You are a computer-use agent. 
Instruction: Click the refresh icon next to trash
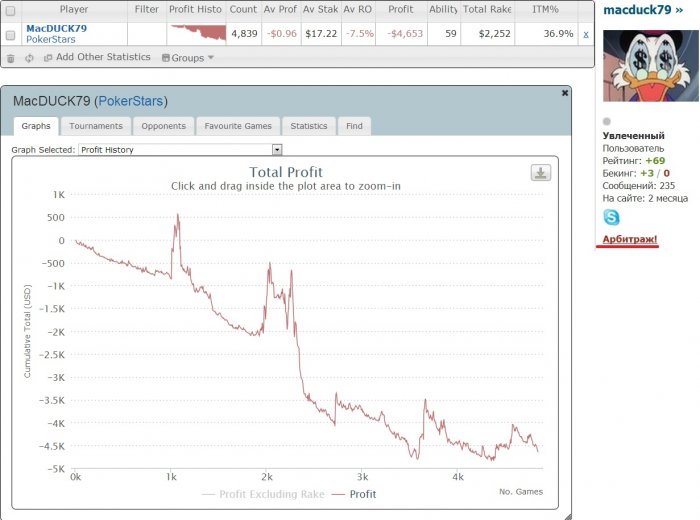click(29, 58)
